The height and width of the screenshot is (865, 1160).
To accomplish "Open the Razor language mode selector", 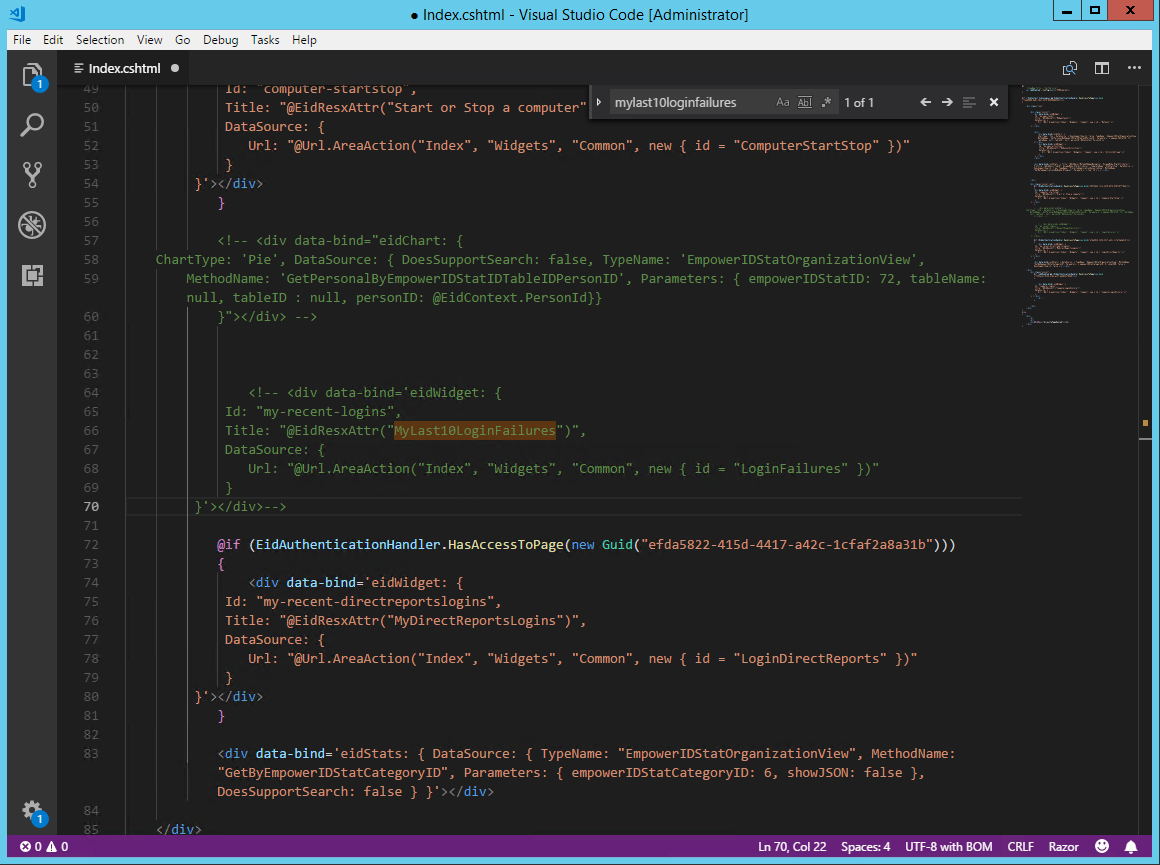I will (x=1063, y=846).
